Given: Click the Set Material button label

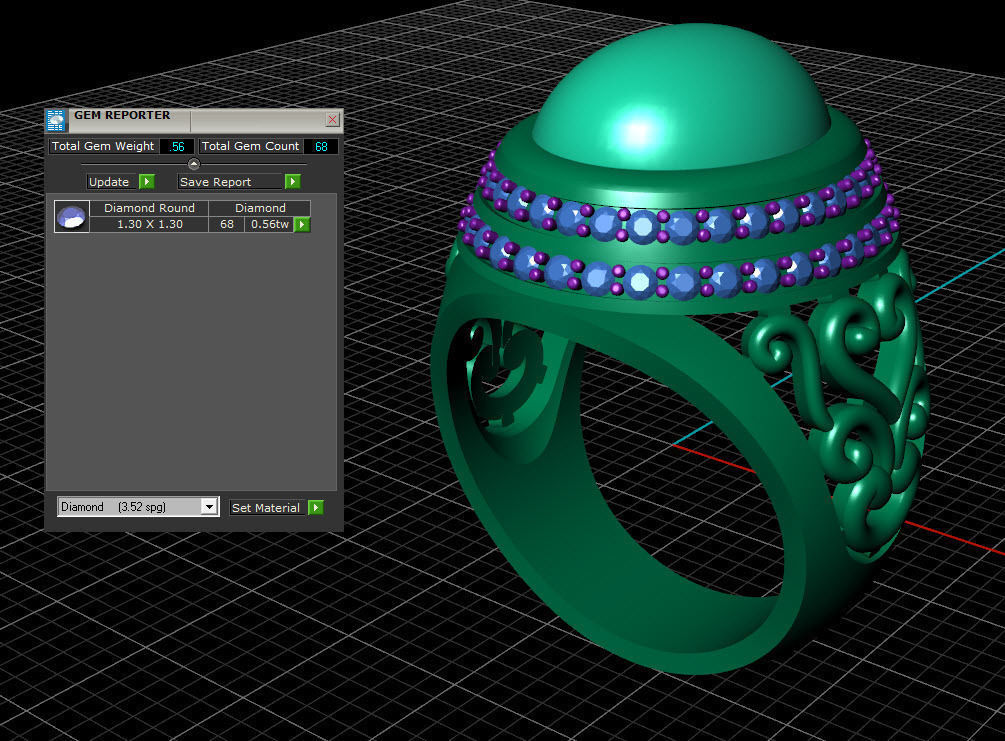Looking at the screenshot, I should click(x=266, y=508).
